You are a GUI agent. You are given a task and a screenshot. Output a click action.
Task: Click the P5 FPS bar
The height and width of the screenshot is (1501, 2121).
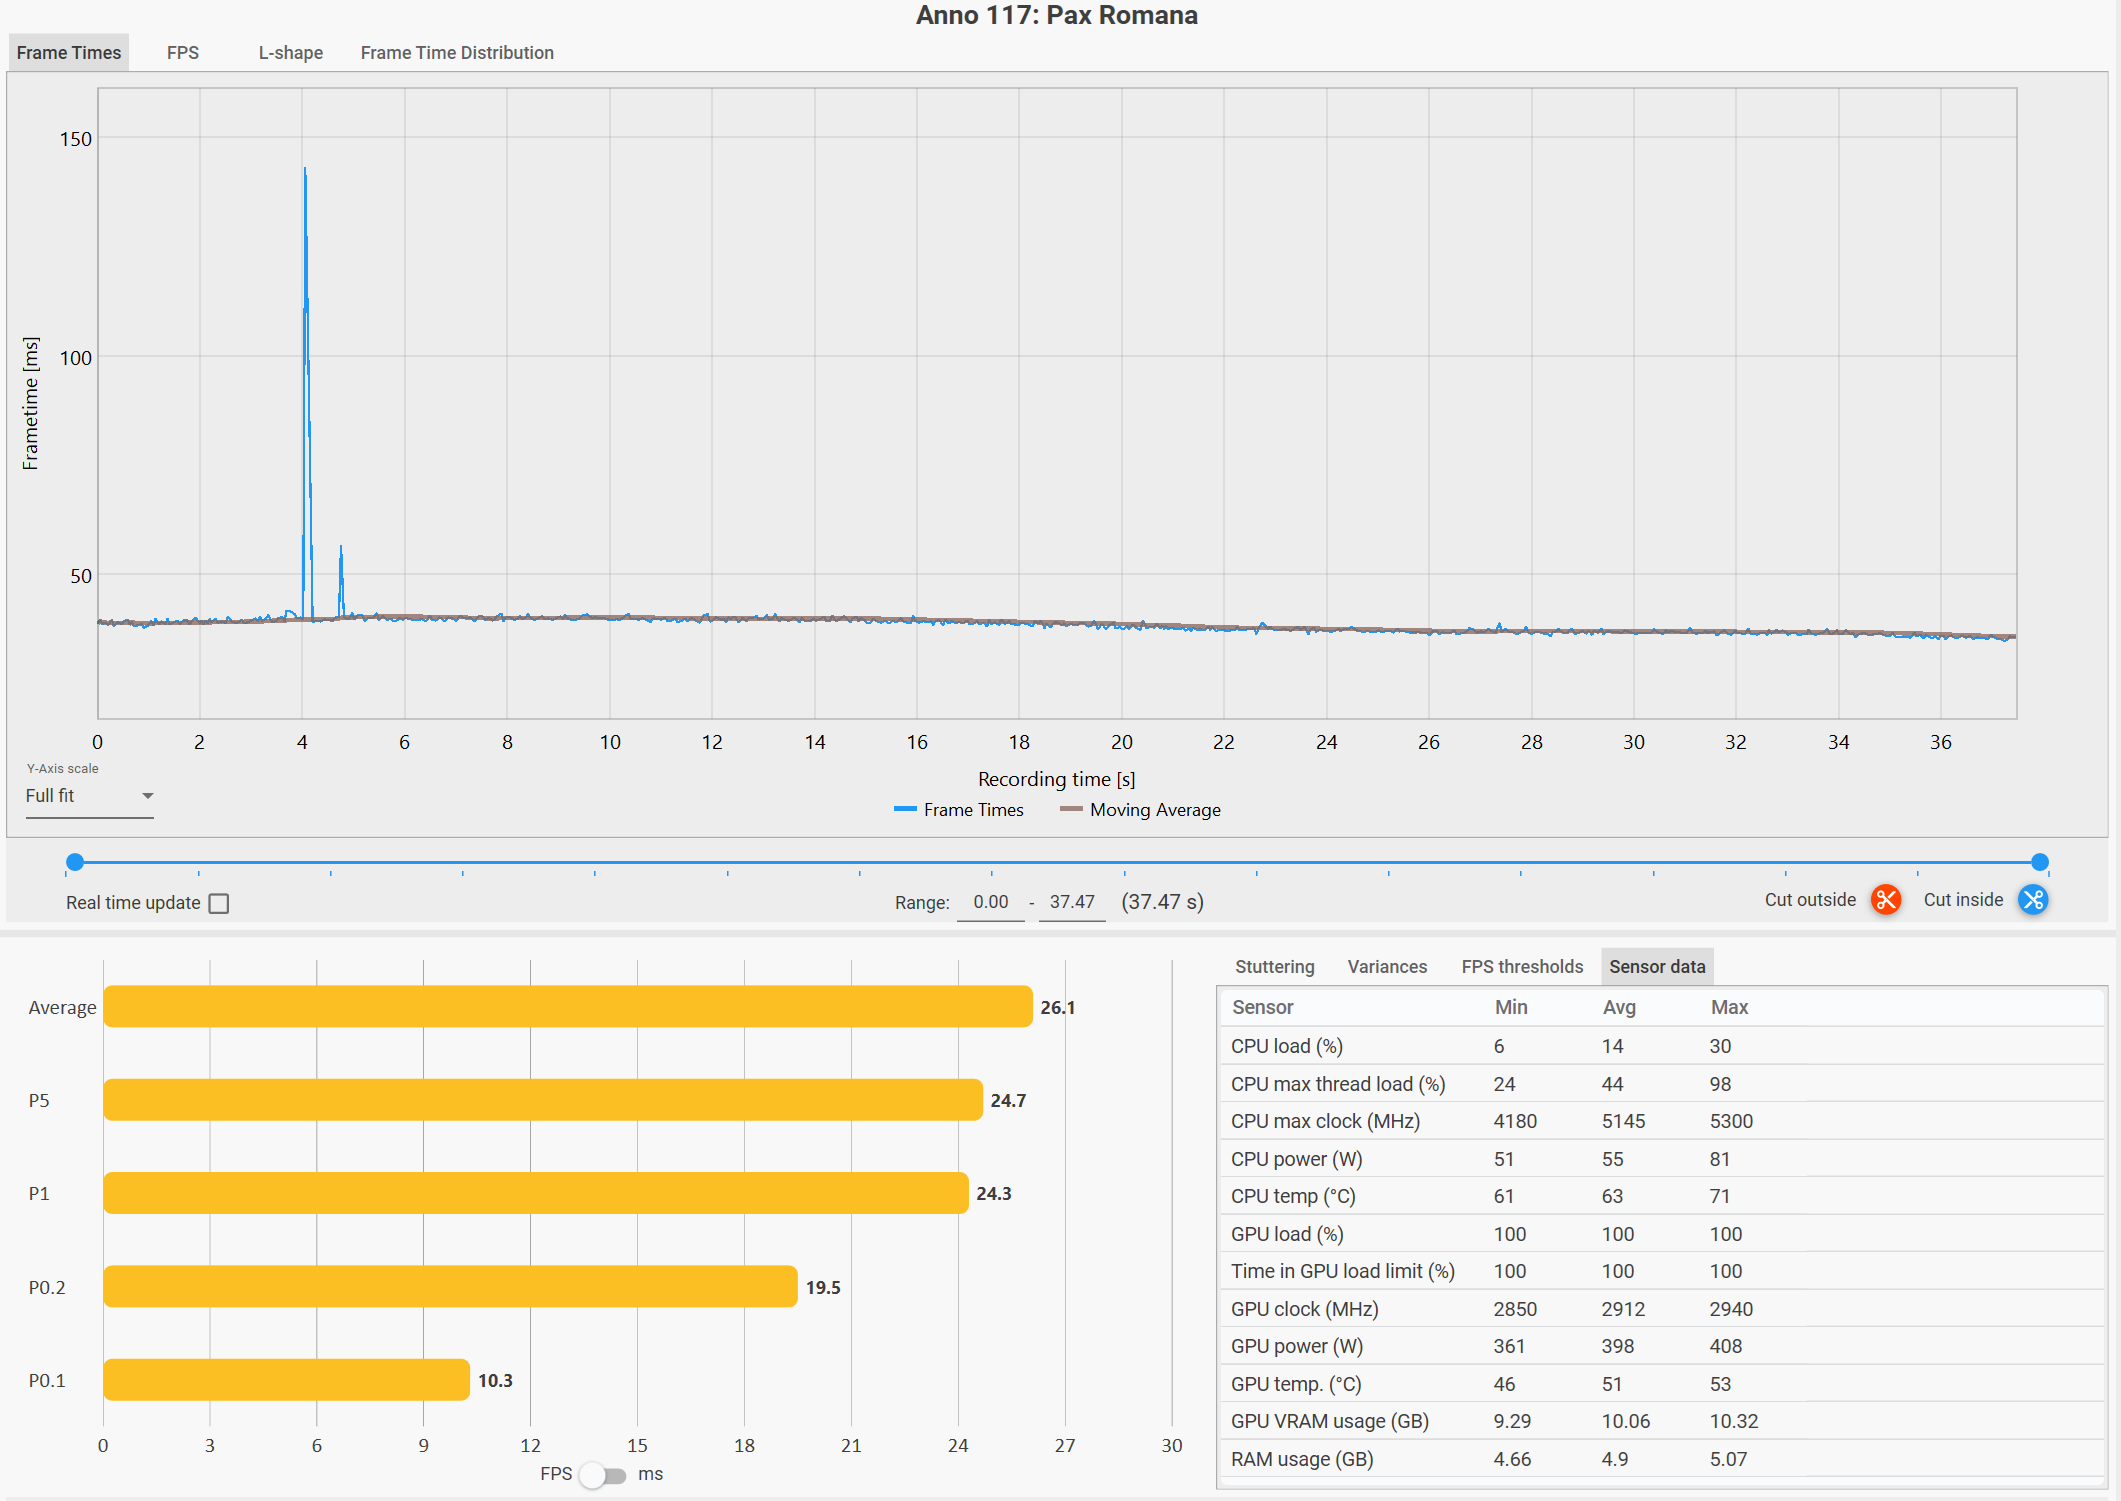[x=543, y=1100]
